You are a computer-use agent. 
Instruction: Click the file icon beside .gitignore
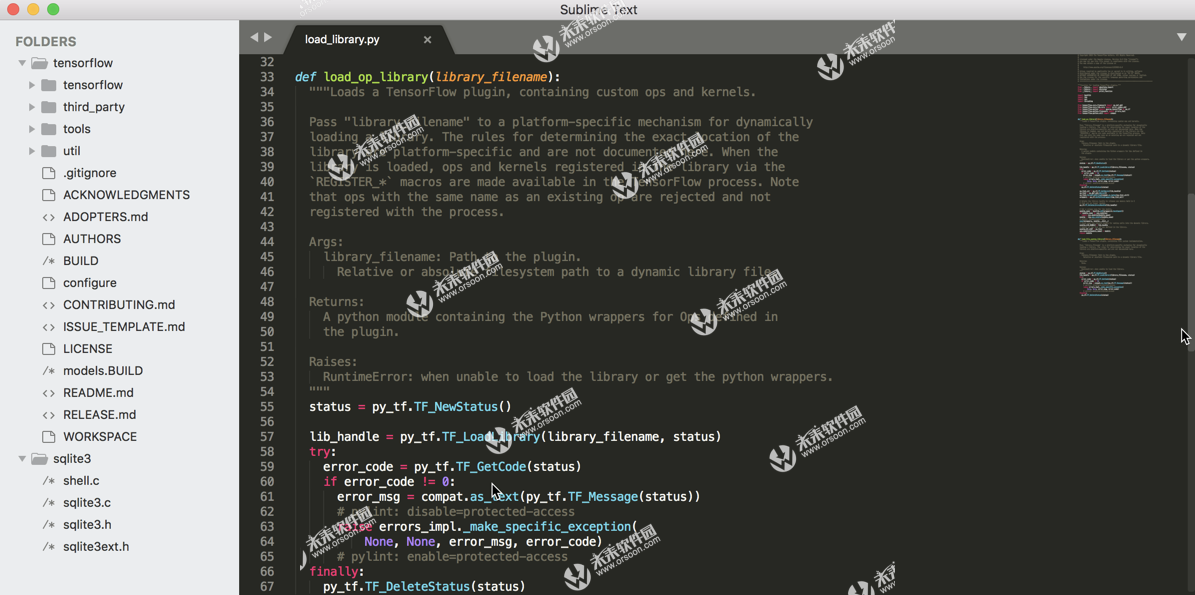[x=49, y=173]
